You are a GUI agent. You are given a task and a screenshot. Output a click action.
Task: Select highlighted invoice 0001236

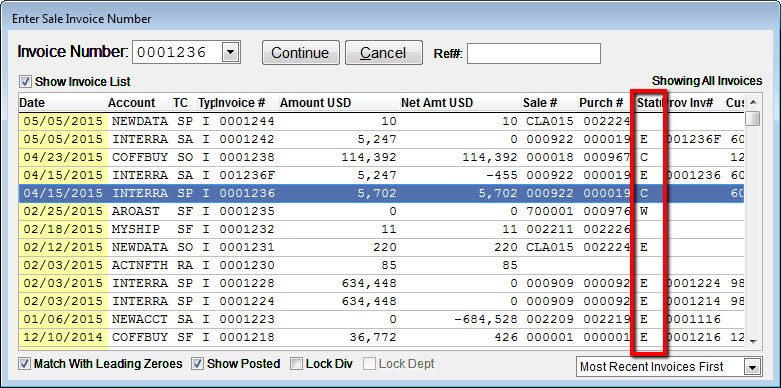coord(381,193)
